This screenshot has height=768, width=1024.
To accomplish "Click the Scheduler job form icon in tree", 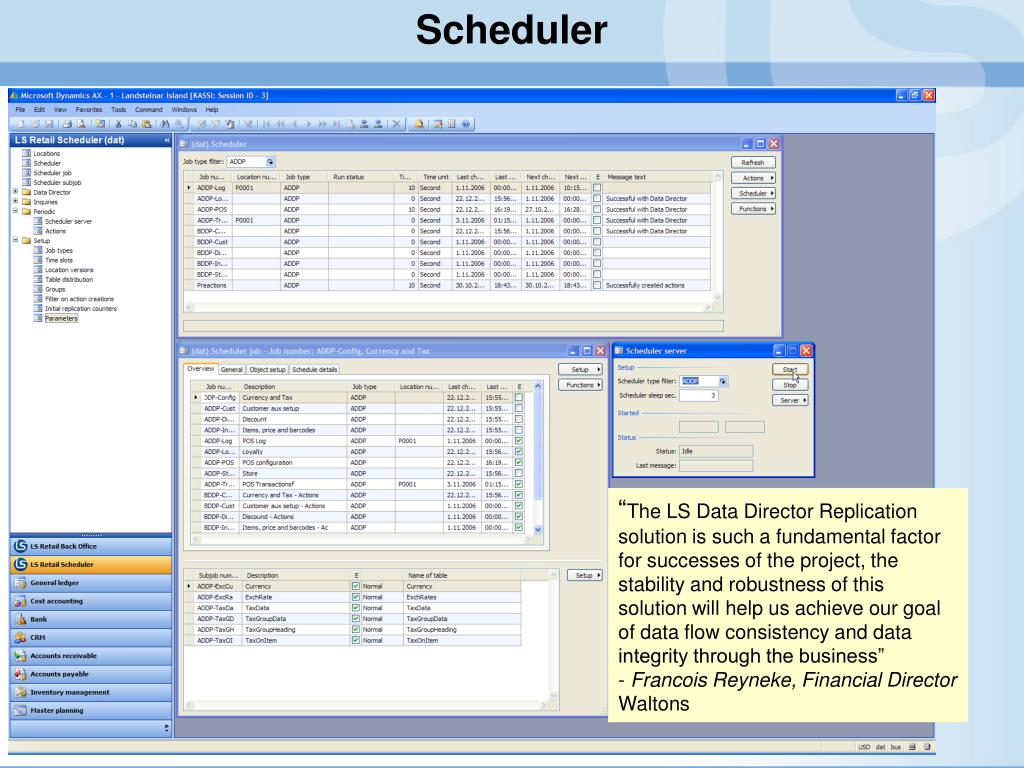I will (x=27, y=173).
